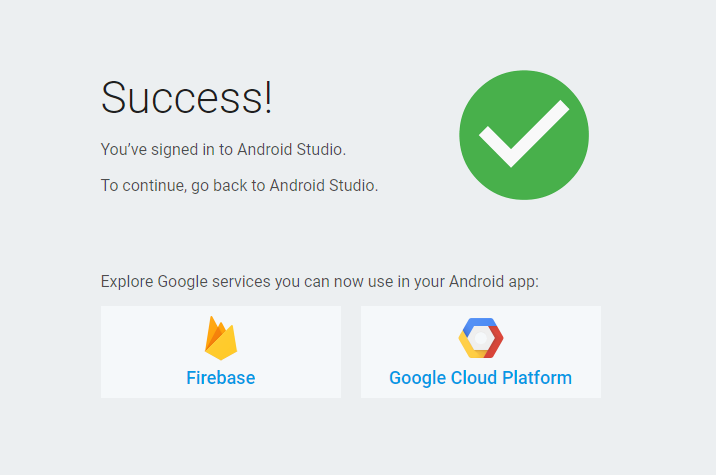Open the Google Cloud Platform text link
This screenshot has height=475, width=716.
480,378
